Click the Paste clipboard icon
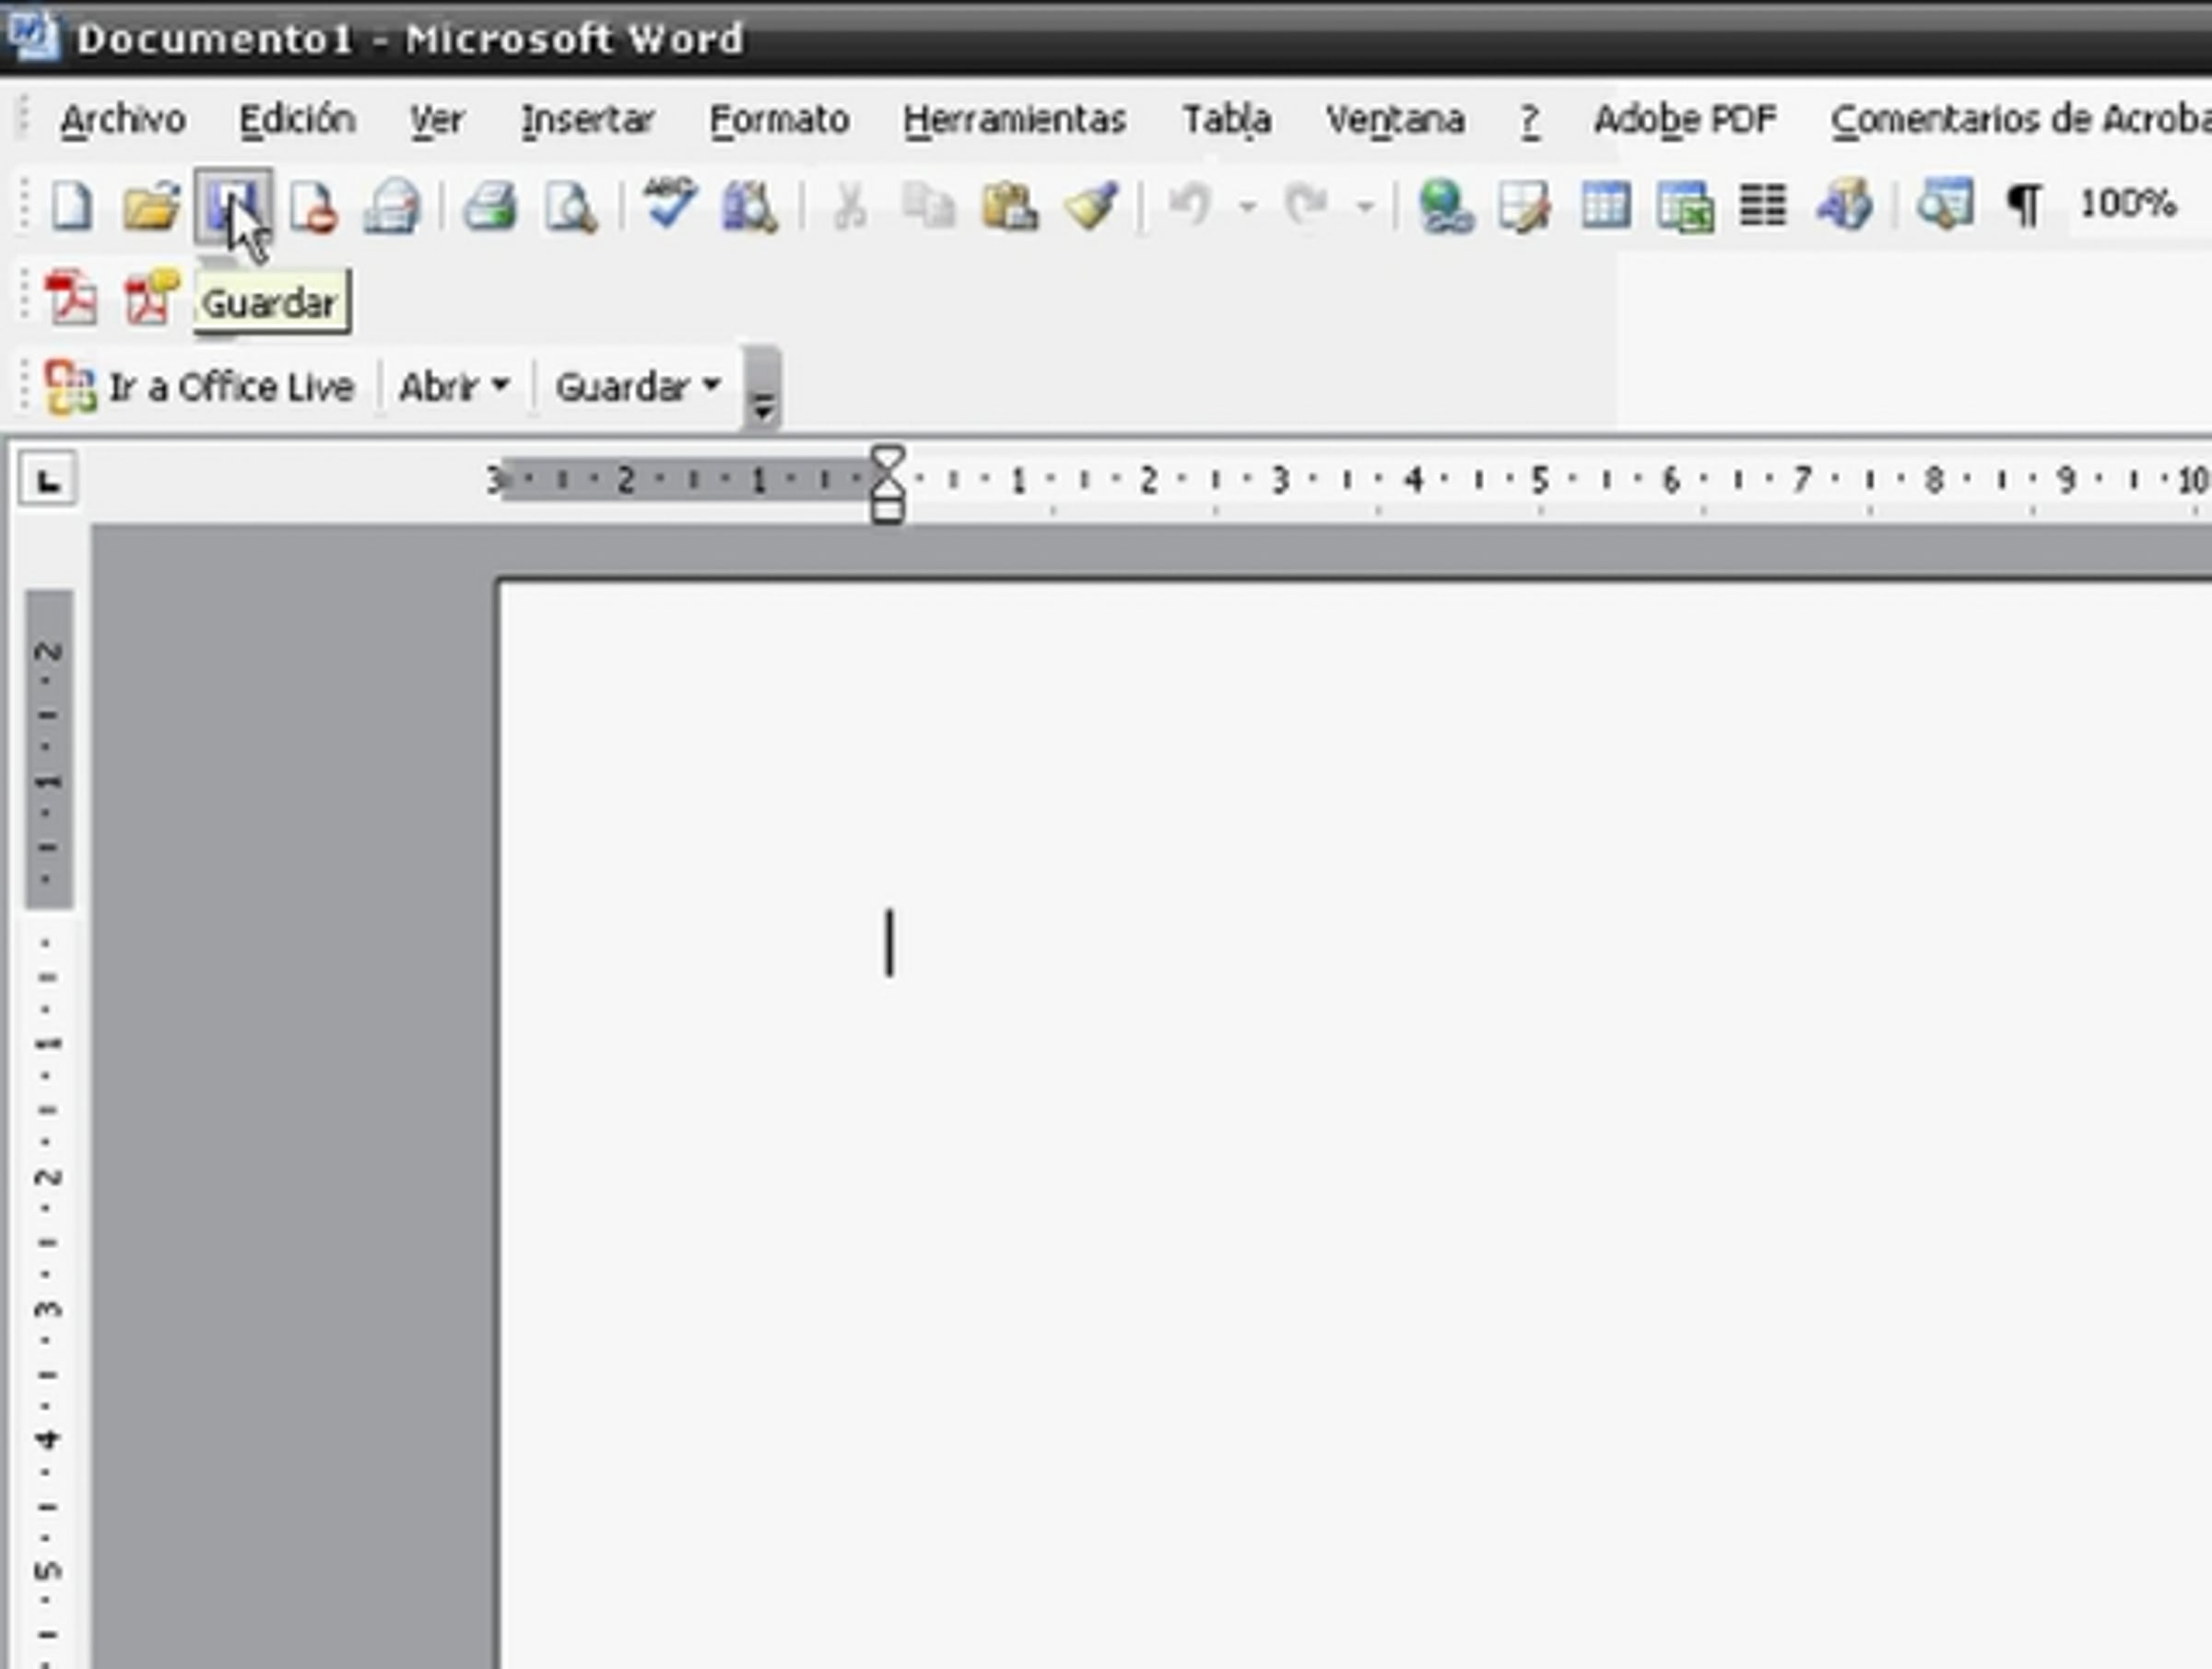This screenshot has width=2212, height=1669. [x=1009, y=207]
